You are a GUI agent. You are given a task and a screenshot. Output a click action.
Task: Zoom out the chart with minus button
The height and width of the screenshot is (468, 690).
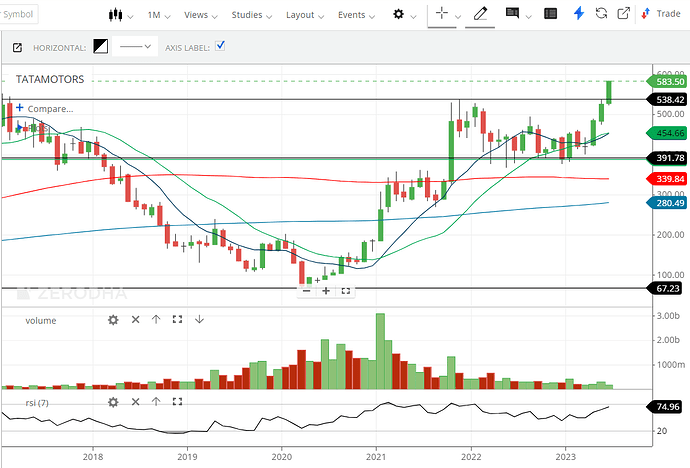pyautogui.click(x=307, y=291)
